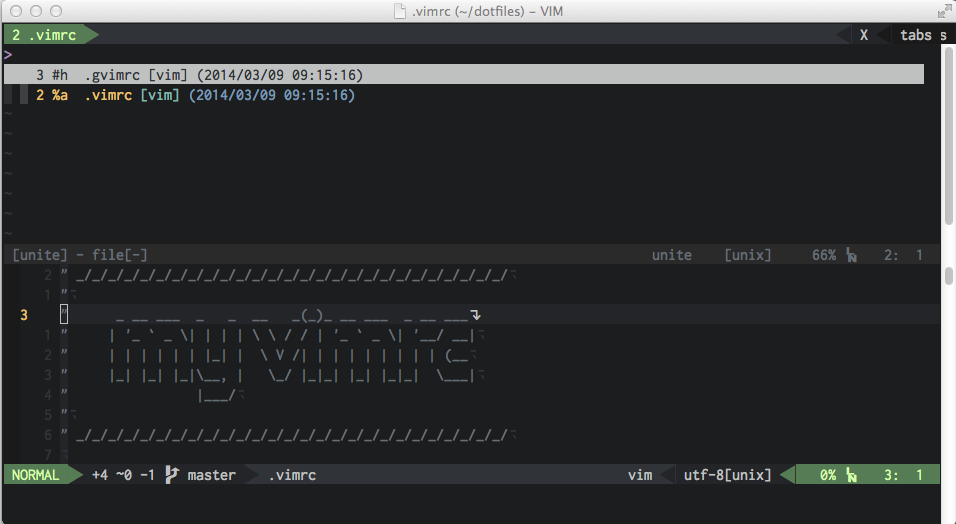Click the '3: 1' cursor position in bottom statusline
Image resolution: width=956 pixels, height=524 pixels.
(903, 475)
